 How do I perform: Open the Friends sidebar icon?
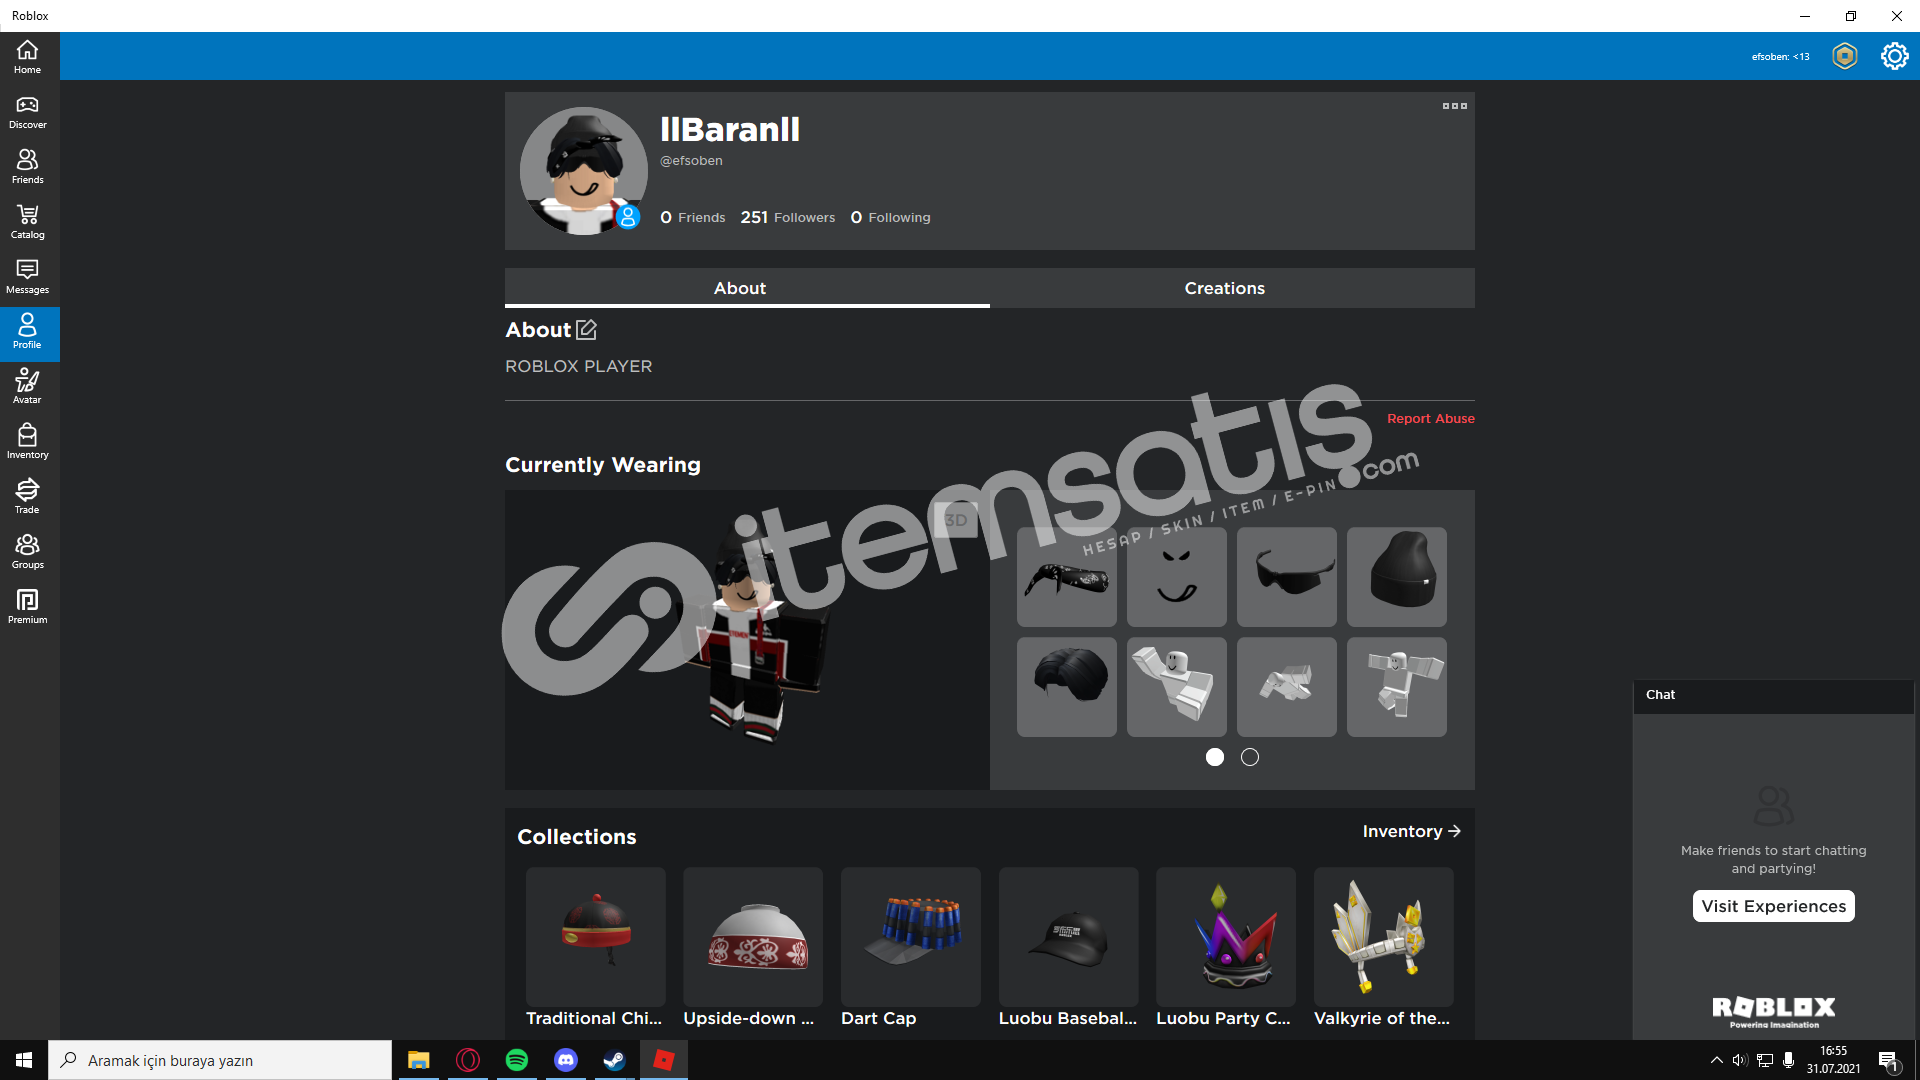(28, 167)
